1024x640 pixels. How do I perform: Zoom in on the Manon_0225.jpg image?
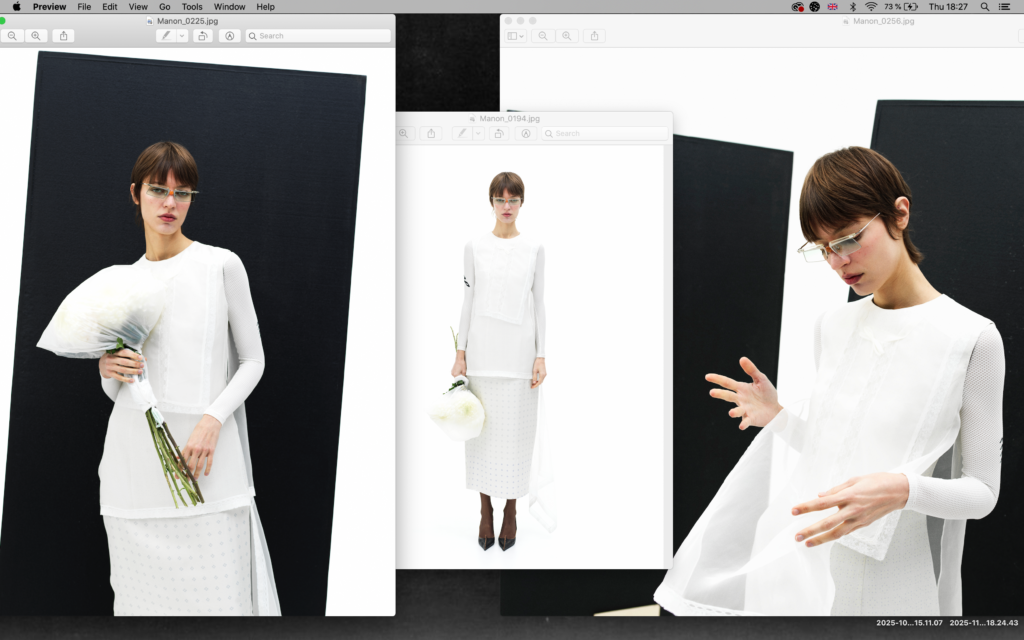point(36,36)
